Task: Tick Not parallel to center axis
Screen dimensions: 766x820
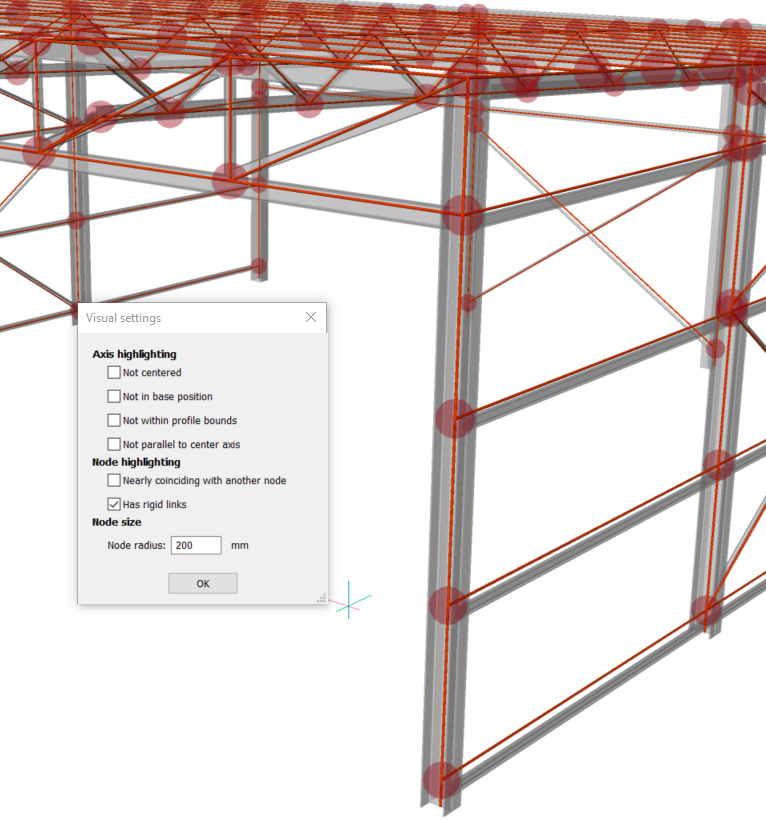Action: click(114, 445)
